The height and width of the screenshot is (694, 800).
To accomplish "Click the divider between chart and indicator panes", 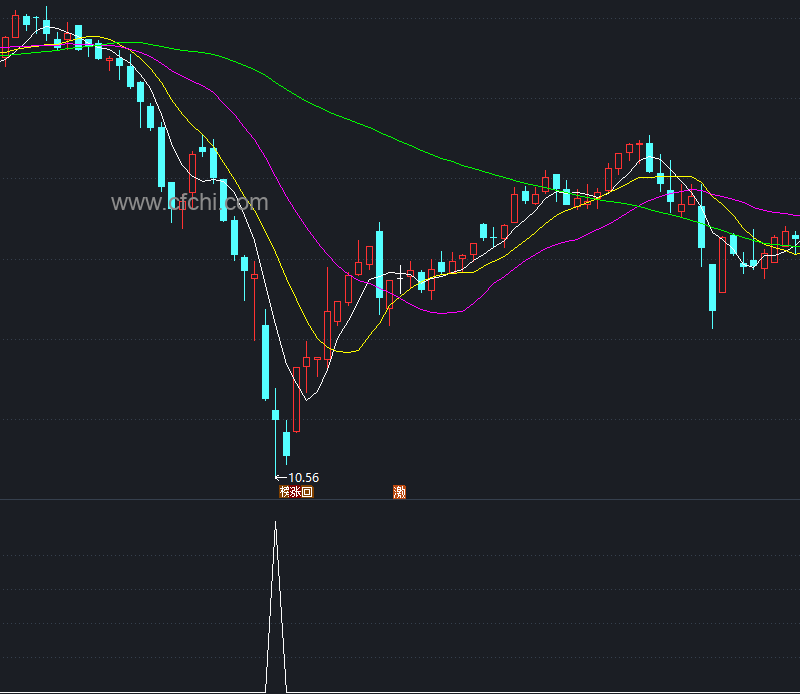I will pos(400,500).
